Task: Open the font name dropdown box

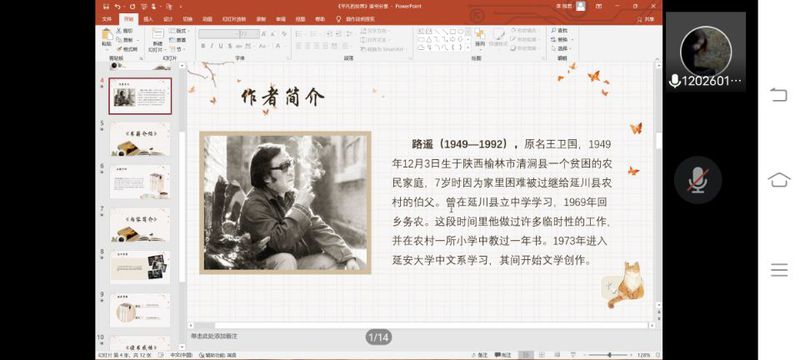Action: point(219,34)
